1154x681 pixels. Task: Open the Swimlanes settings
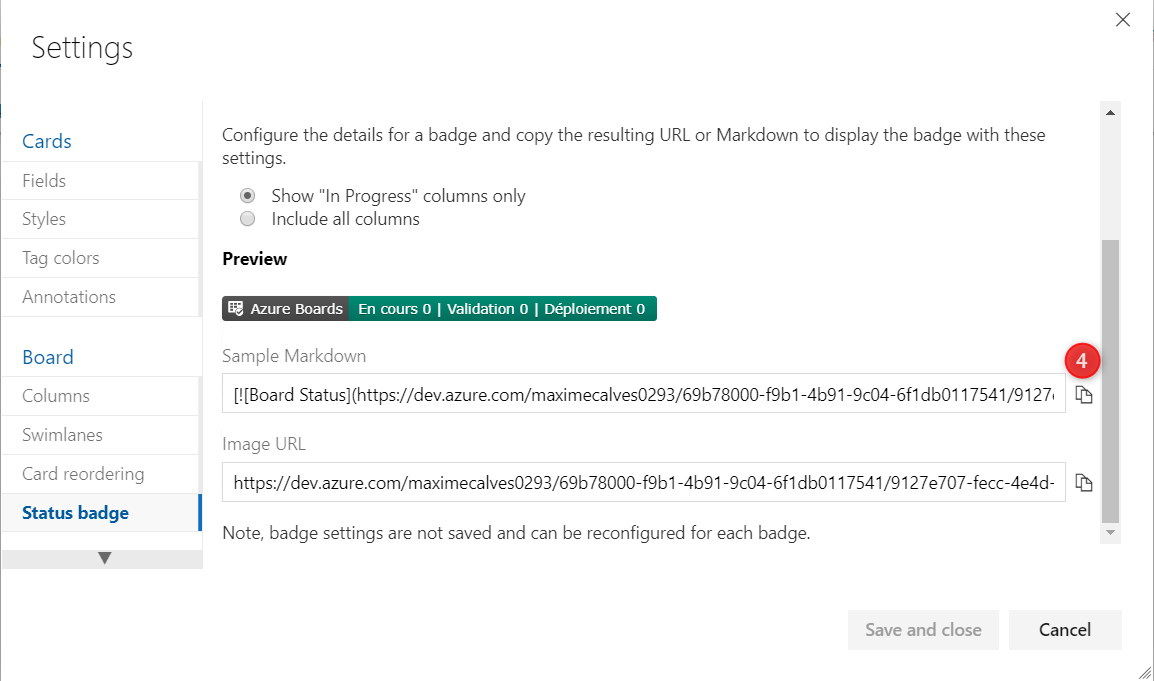[62, 435]
